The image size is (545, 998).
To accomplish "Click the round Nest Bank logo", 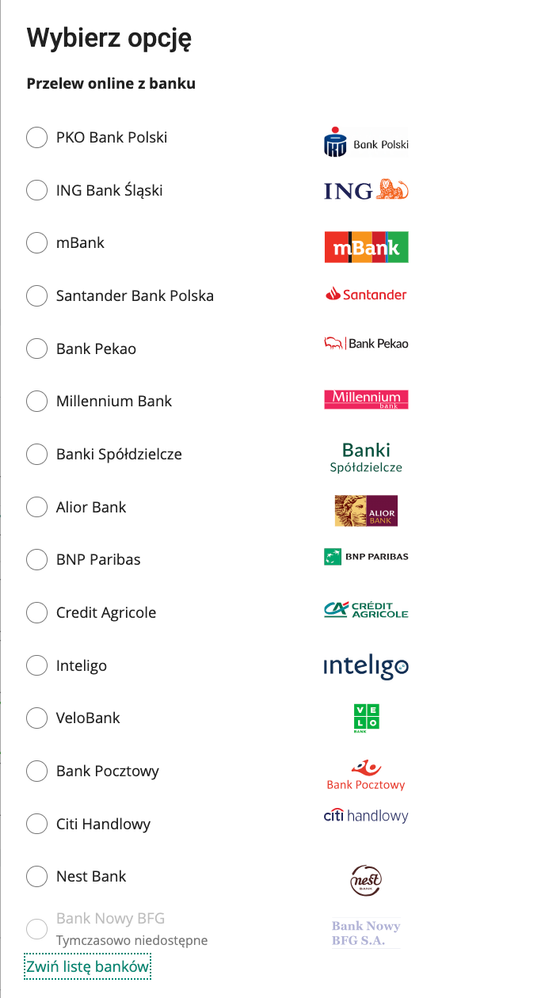I will (366, 880).
